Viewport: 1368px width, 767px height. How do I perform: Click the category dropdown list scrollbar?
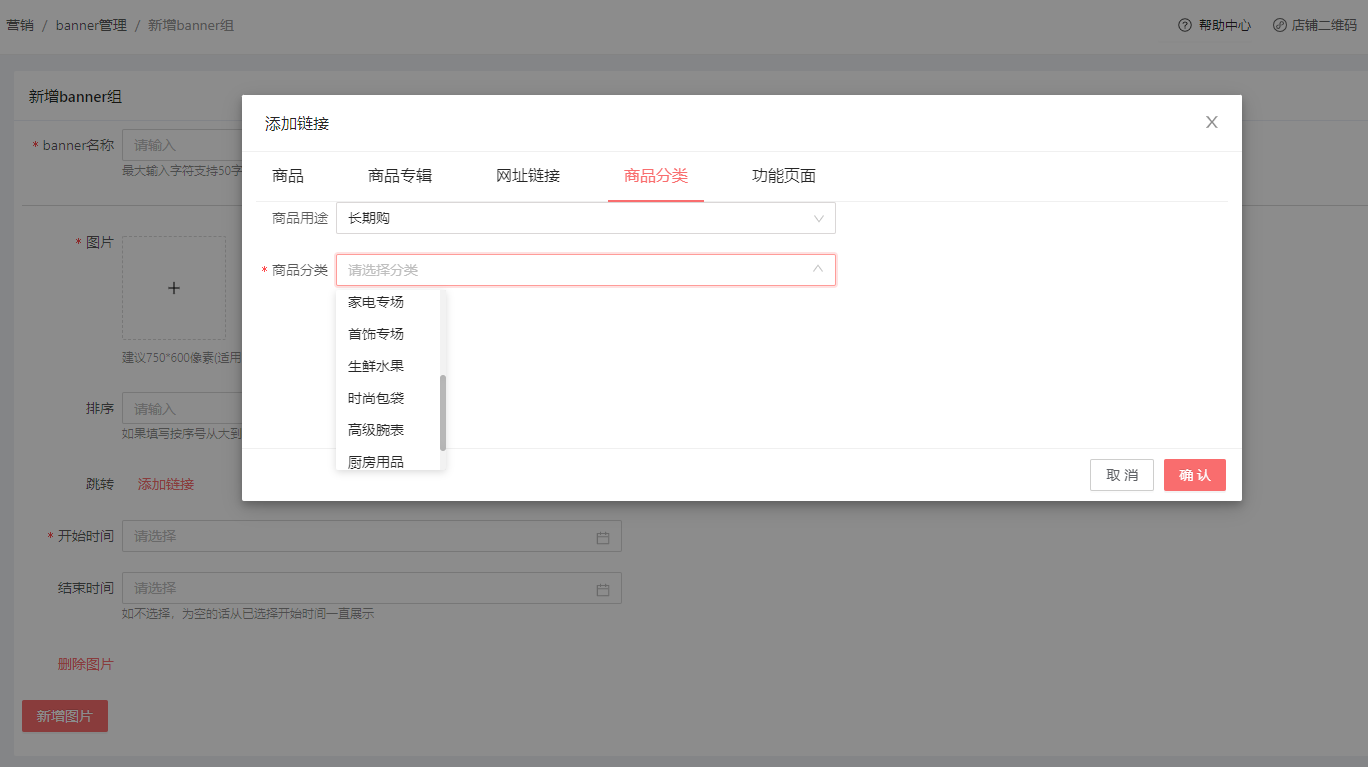coord(443,412)
